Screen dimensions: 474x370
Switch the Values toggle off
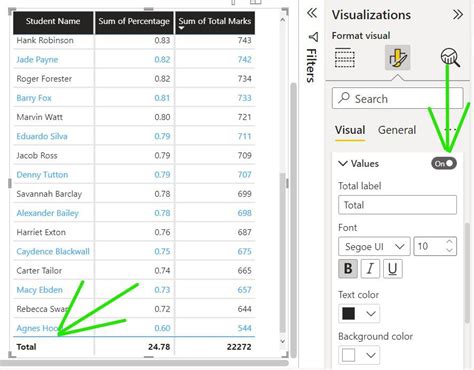[444, 163]
